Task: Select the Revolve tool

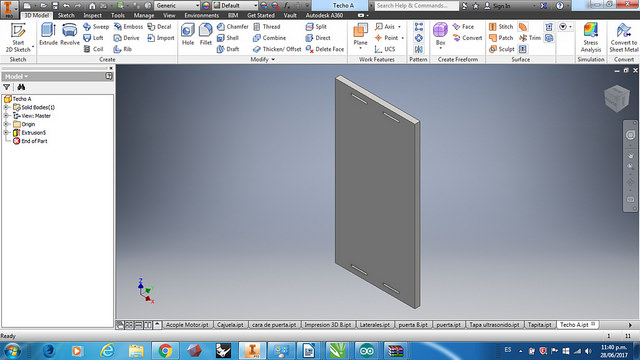Action: pos(70,34)
